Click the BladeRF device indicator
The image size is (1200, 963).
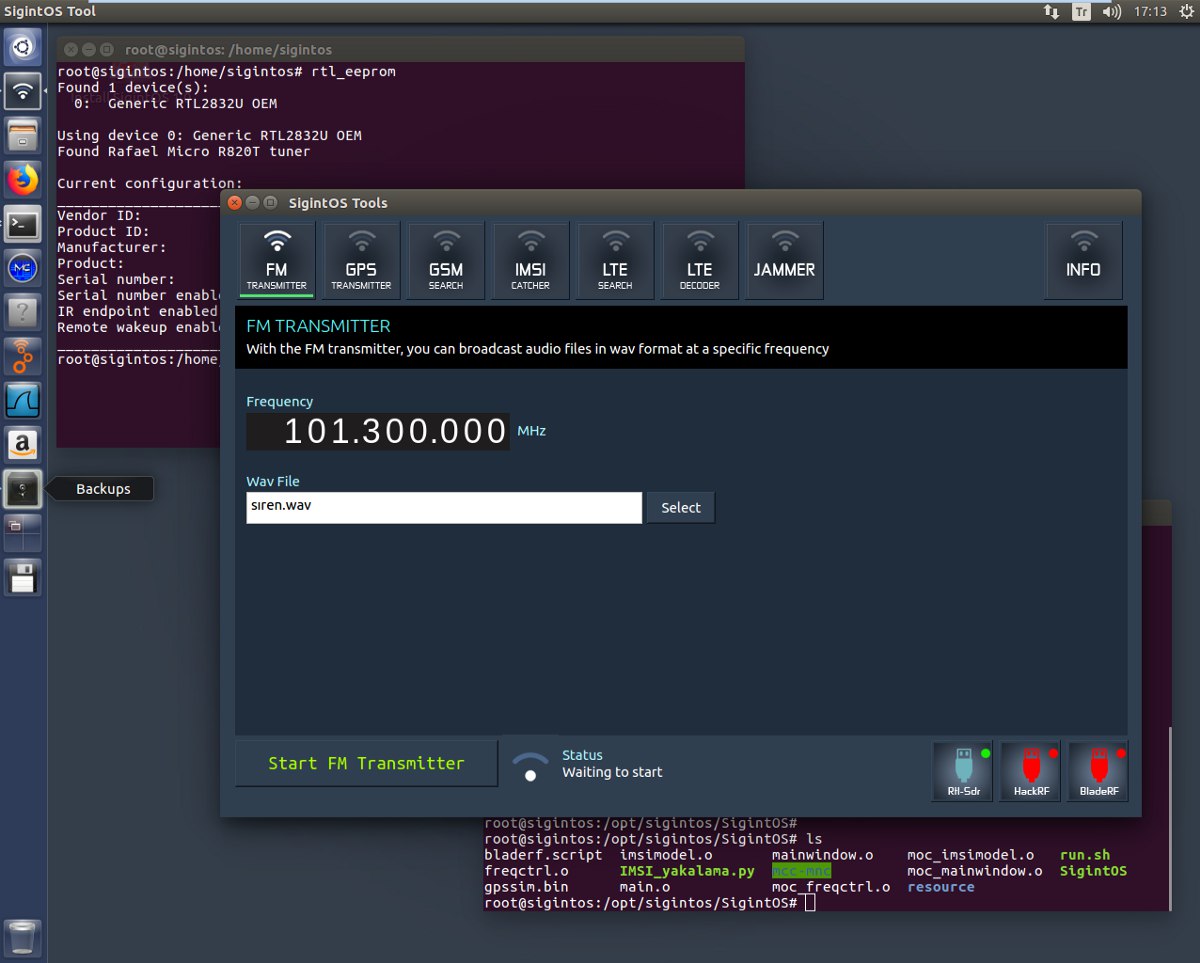click(1098, 771)
